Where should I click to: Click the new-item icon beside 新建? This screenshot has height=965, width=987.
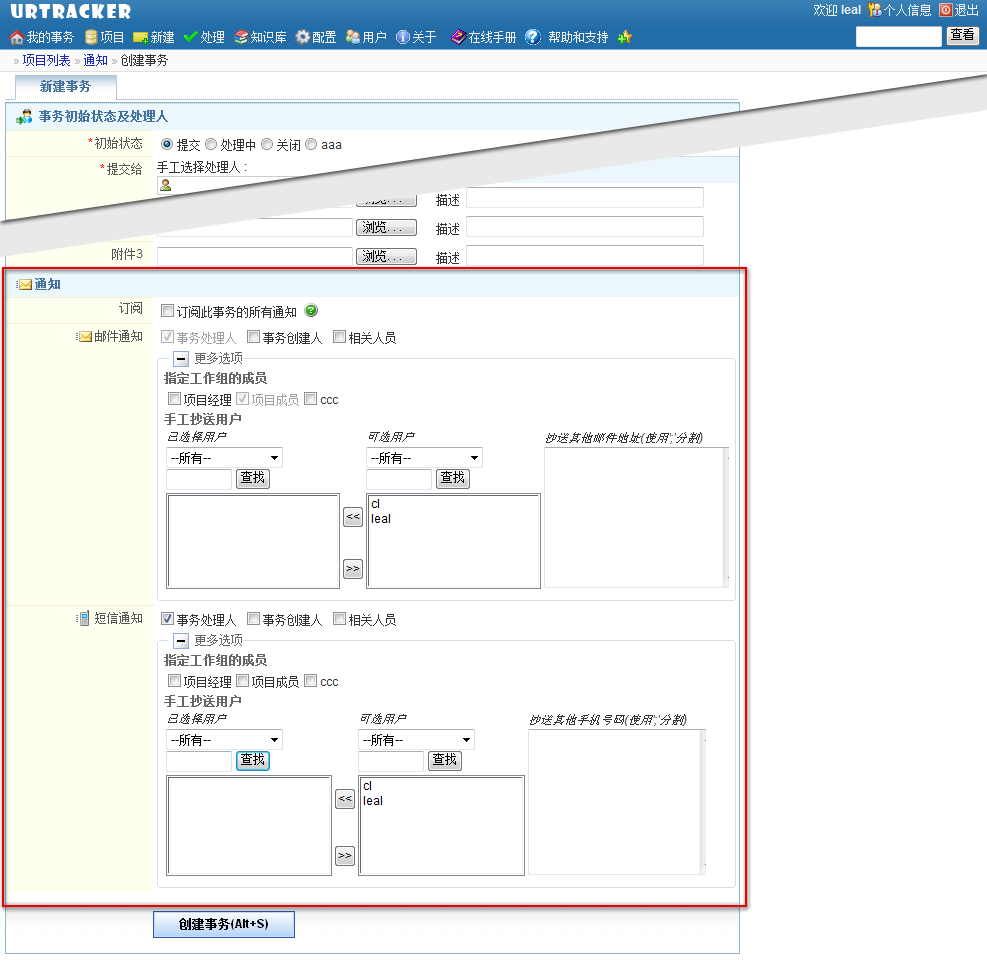140,38
